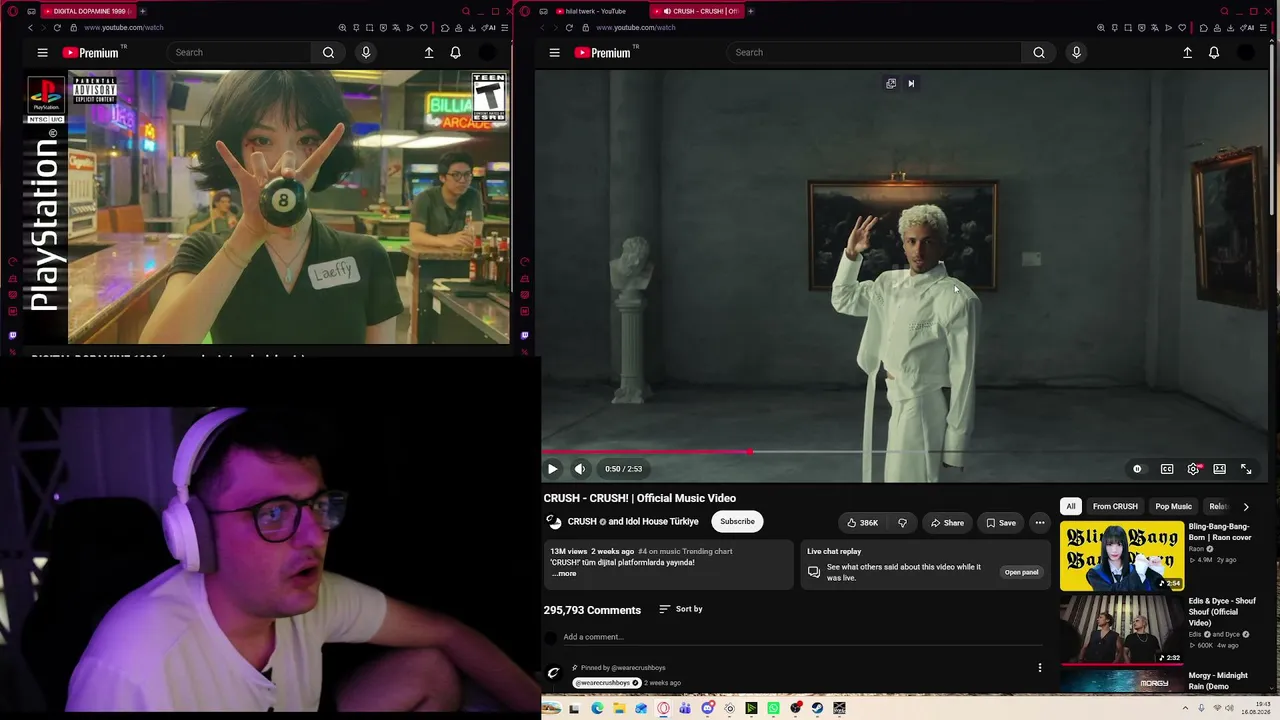Open options menu for pinned comment

tap(1040, 668)
